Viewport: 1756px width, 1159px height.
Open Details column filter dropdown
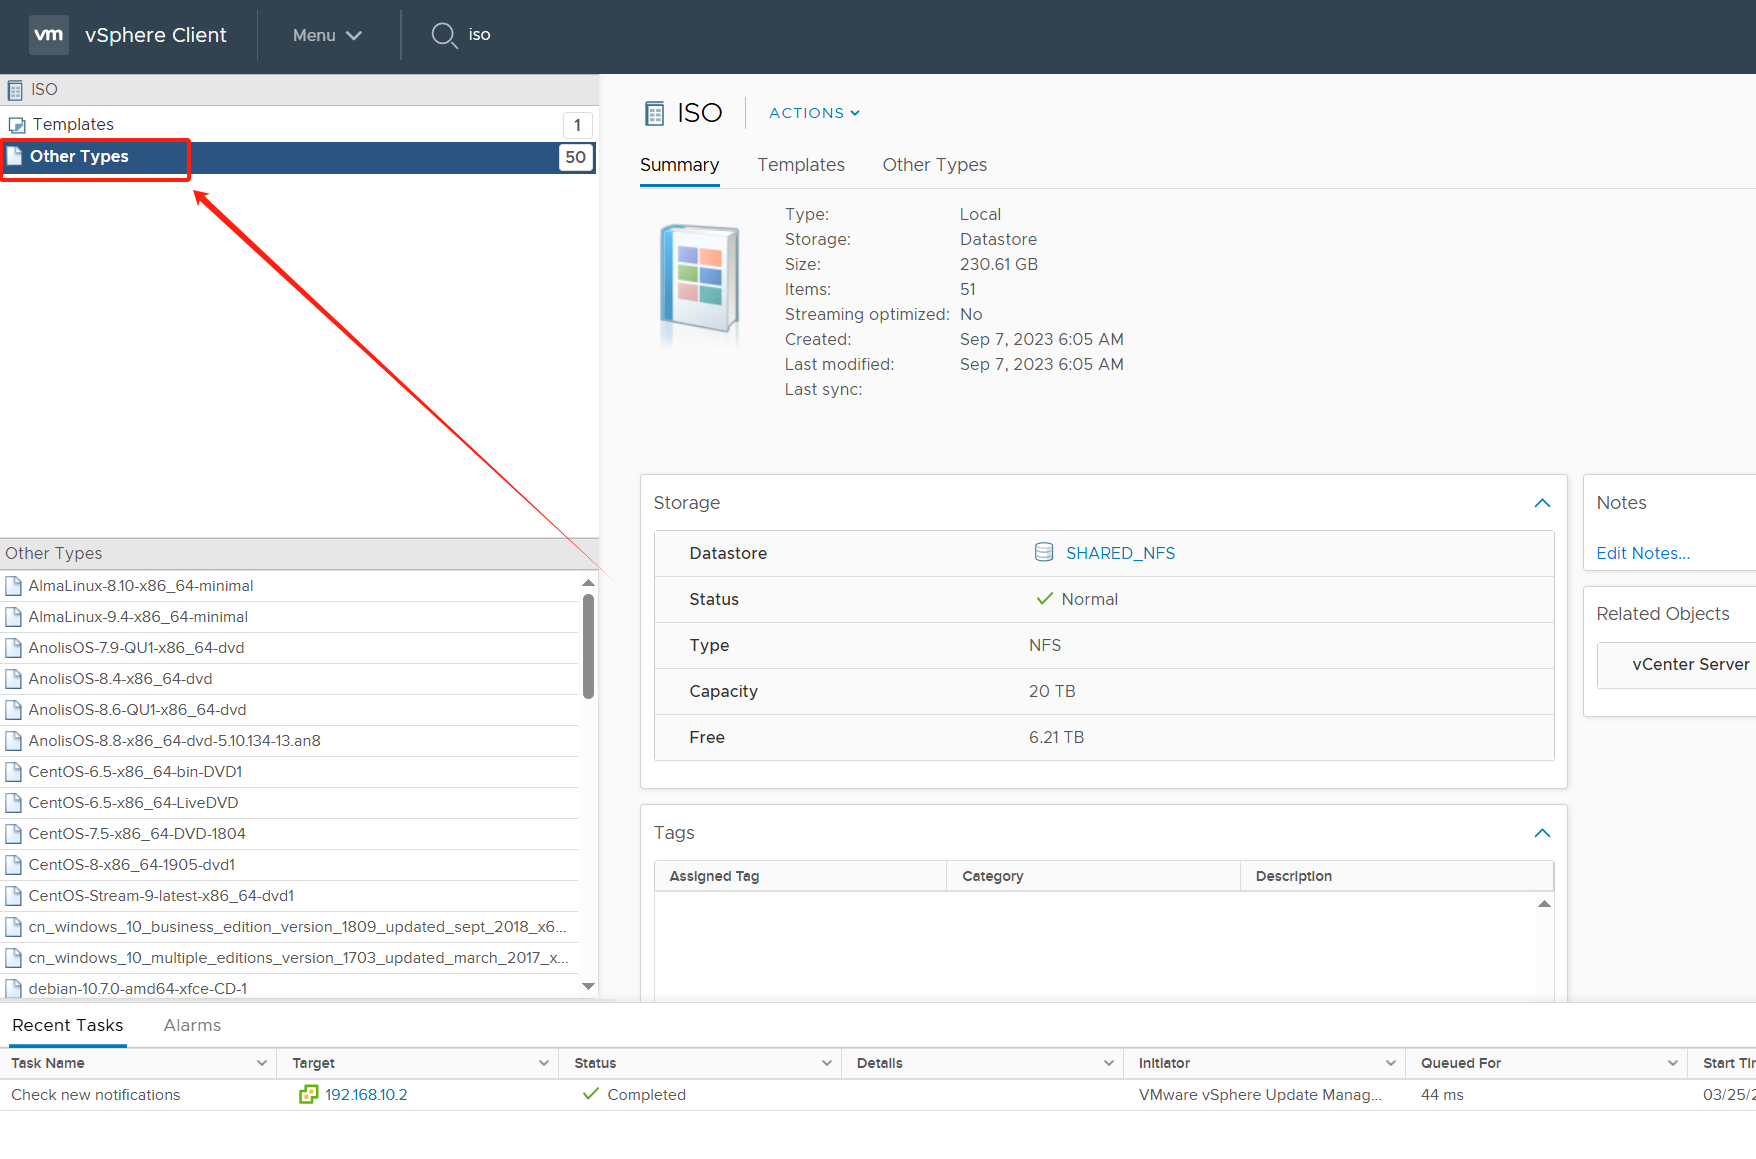click(1109, 1063)
